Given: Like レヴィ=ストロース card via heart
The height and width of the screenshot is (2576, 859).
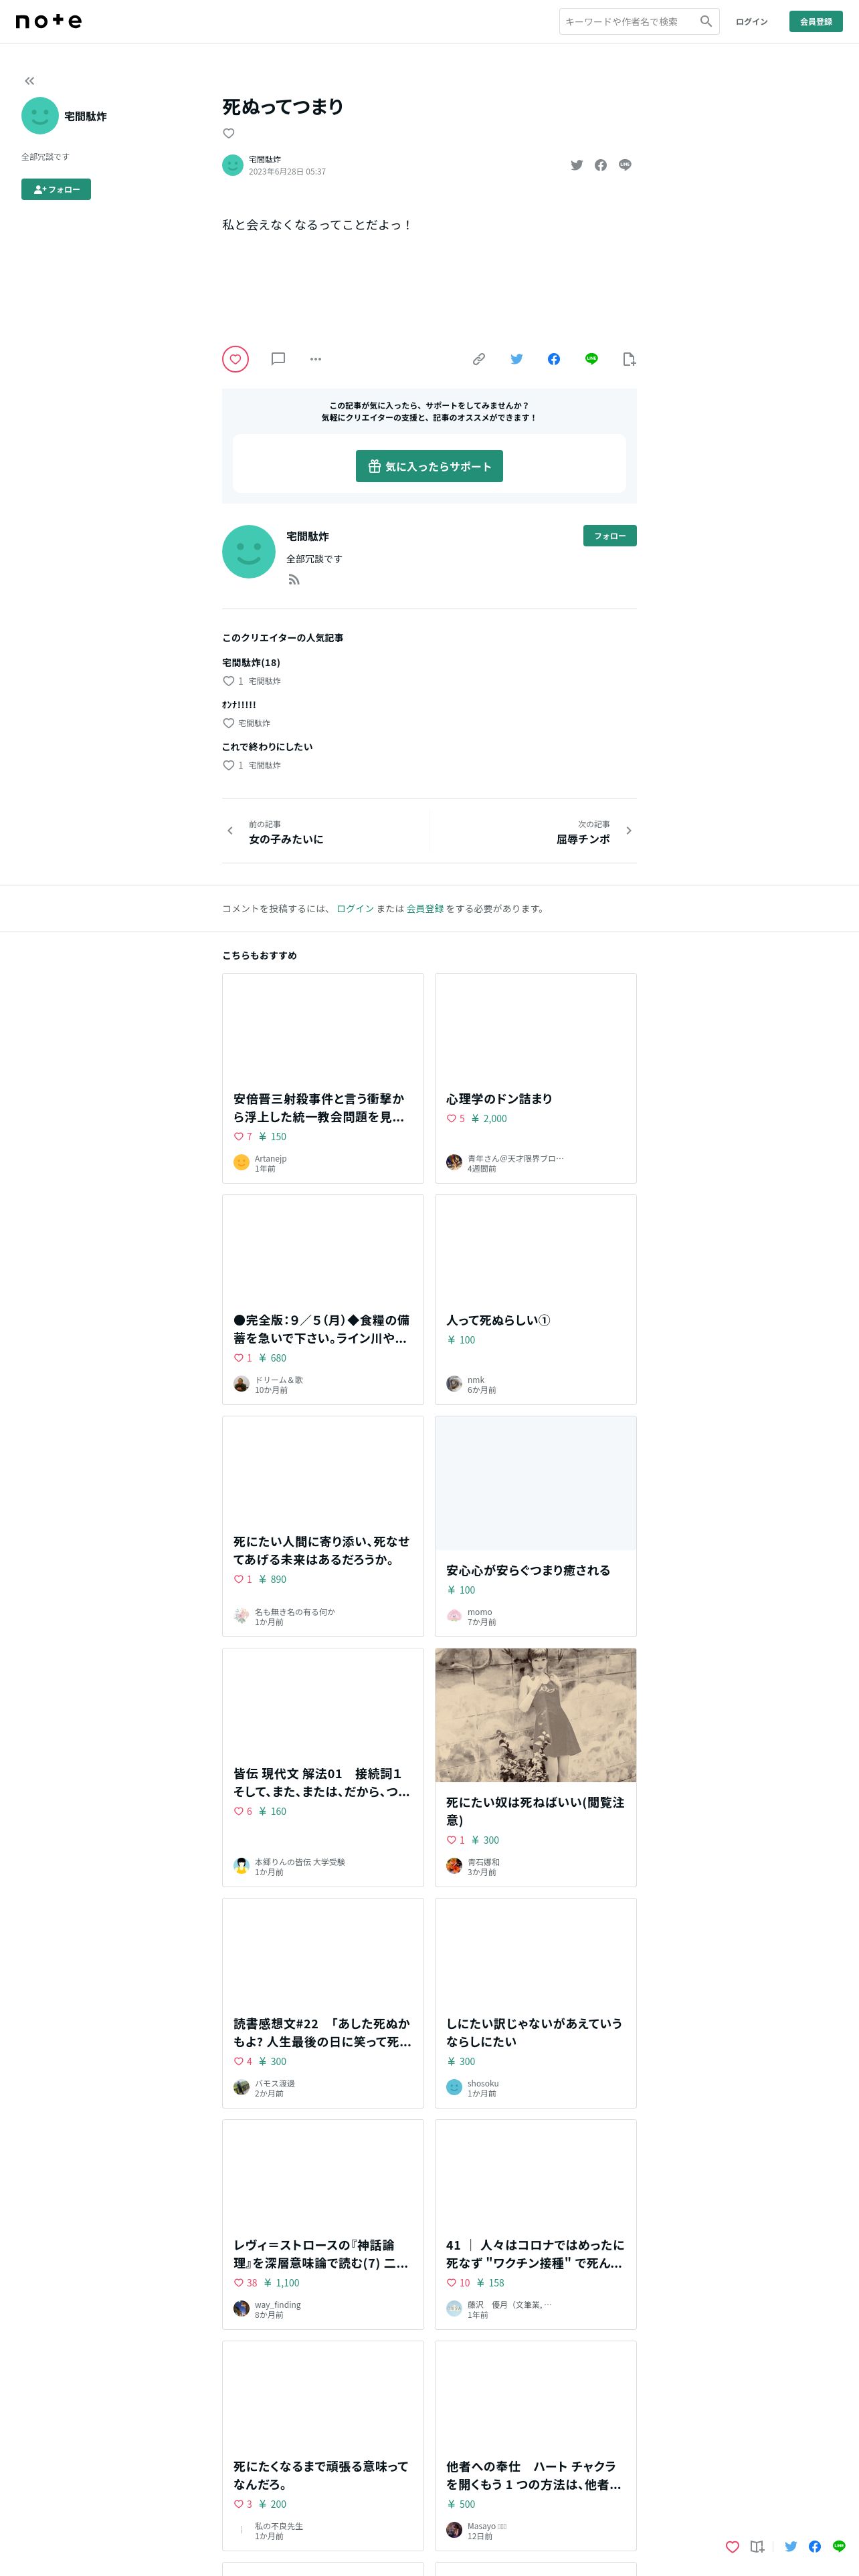Looking at the screenshot, I should click(238, 2282).
